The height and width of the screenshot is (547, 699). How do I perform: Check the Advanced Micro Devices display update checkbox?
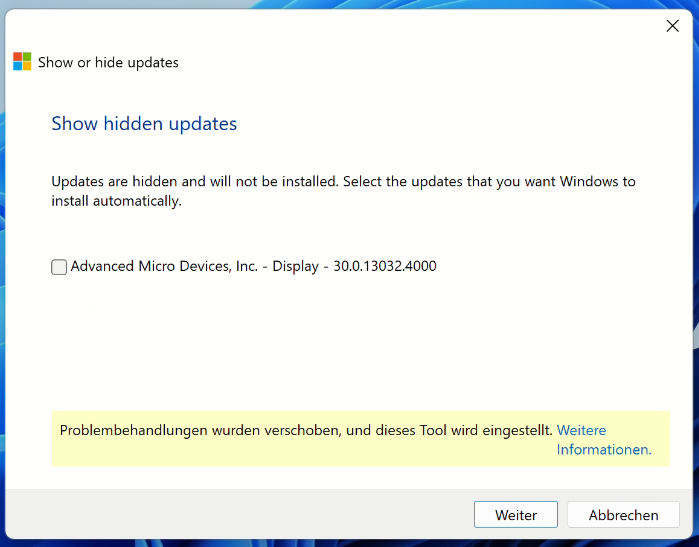[x=59, y=267]
